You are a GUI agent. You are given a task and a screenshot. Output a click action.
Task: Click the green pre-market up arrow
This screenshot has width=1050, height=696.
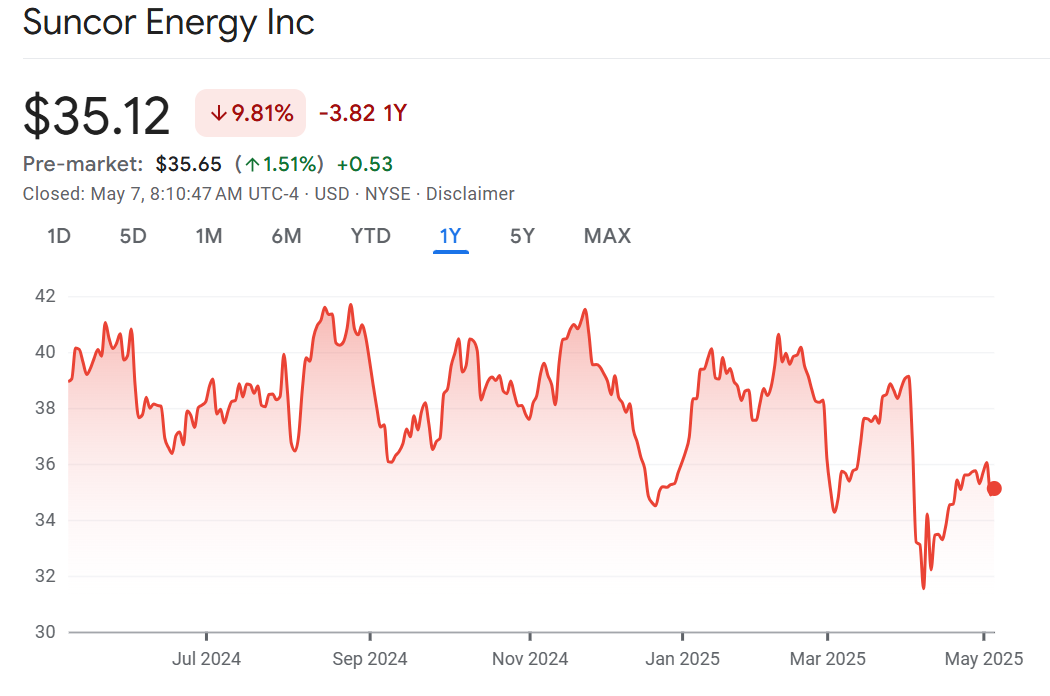pos(253,164)
